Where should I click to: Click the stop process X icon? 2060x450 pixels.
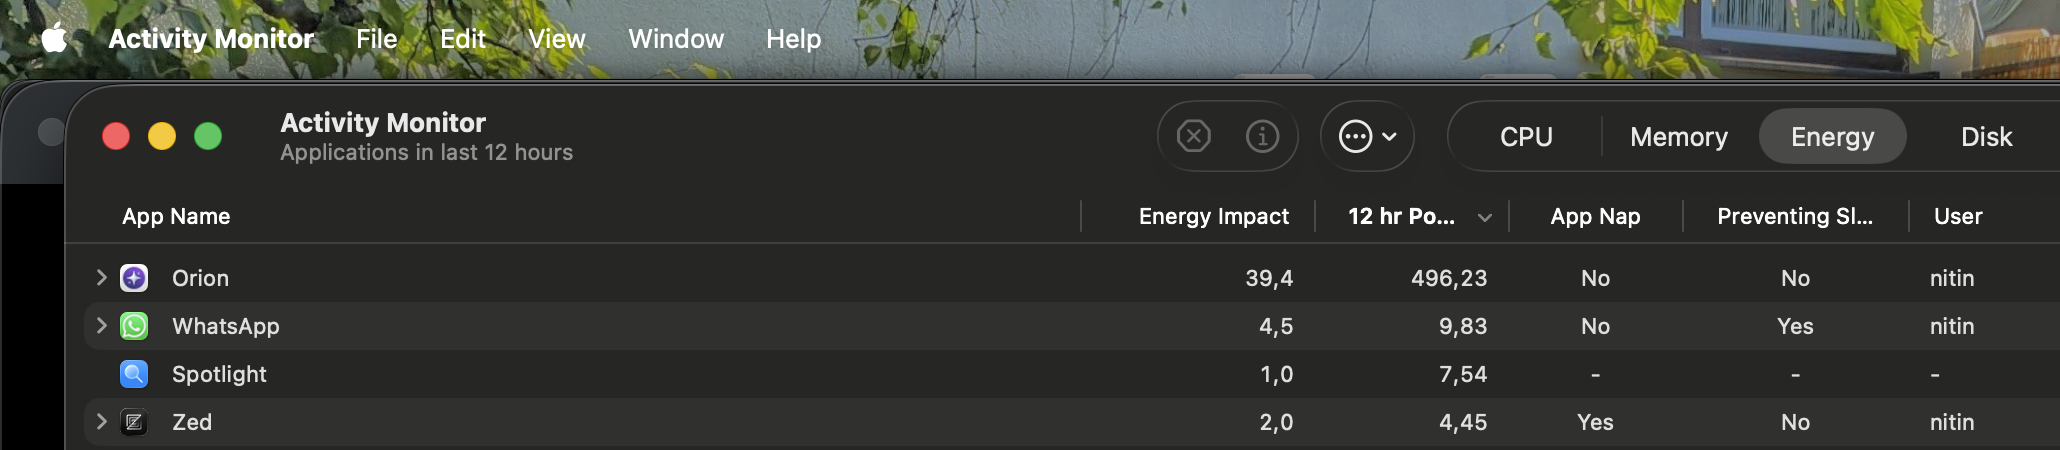pyautogui.click(x=1194, y=136)
